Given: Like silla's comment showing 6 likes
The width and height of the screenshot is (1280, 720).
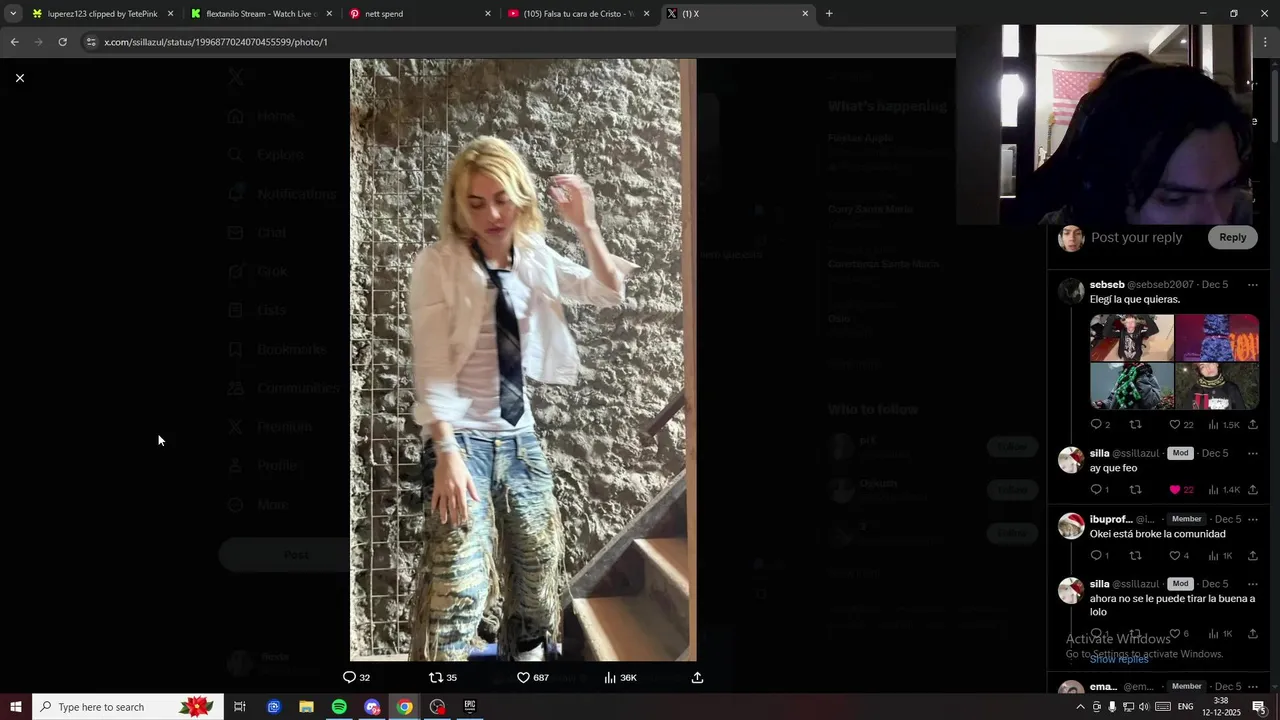Looking at the screenshot, I should pyautogui.click(x=1175, y=633).
